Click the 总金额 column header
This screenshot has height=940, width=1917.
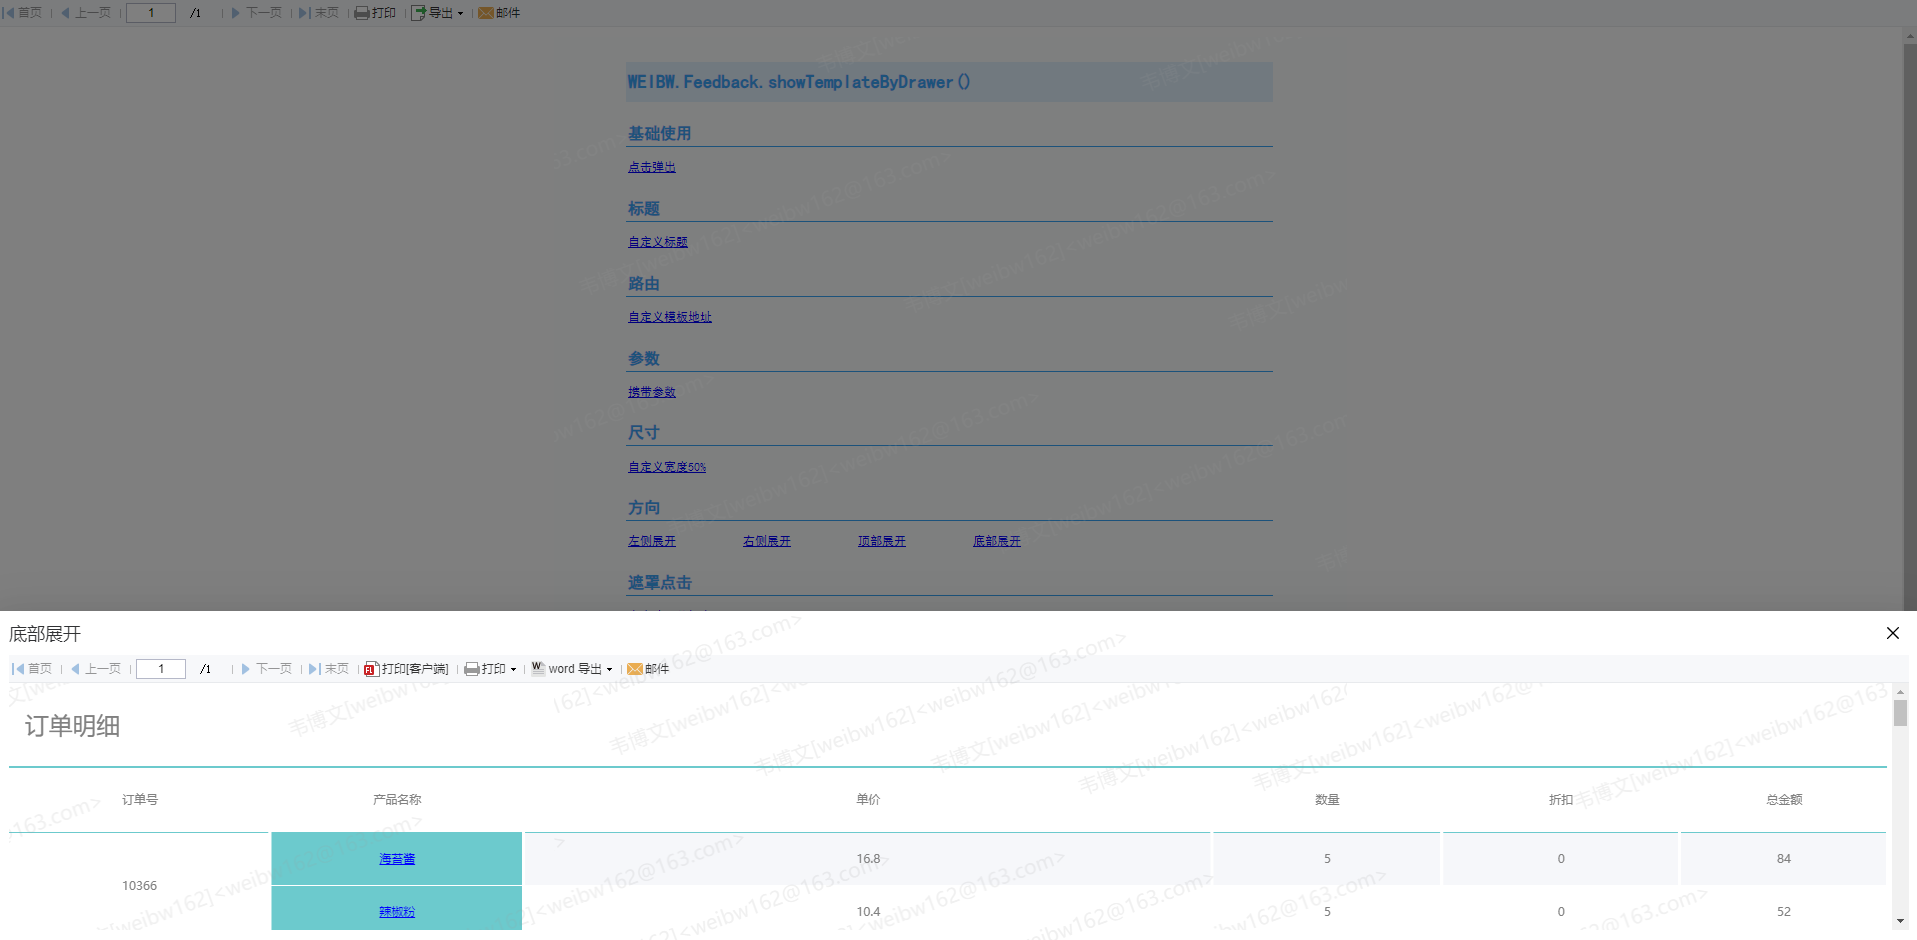tap(1784, 799)
